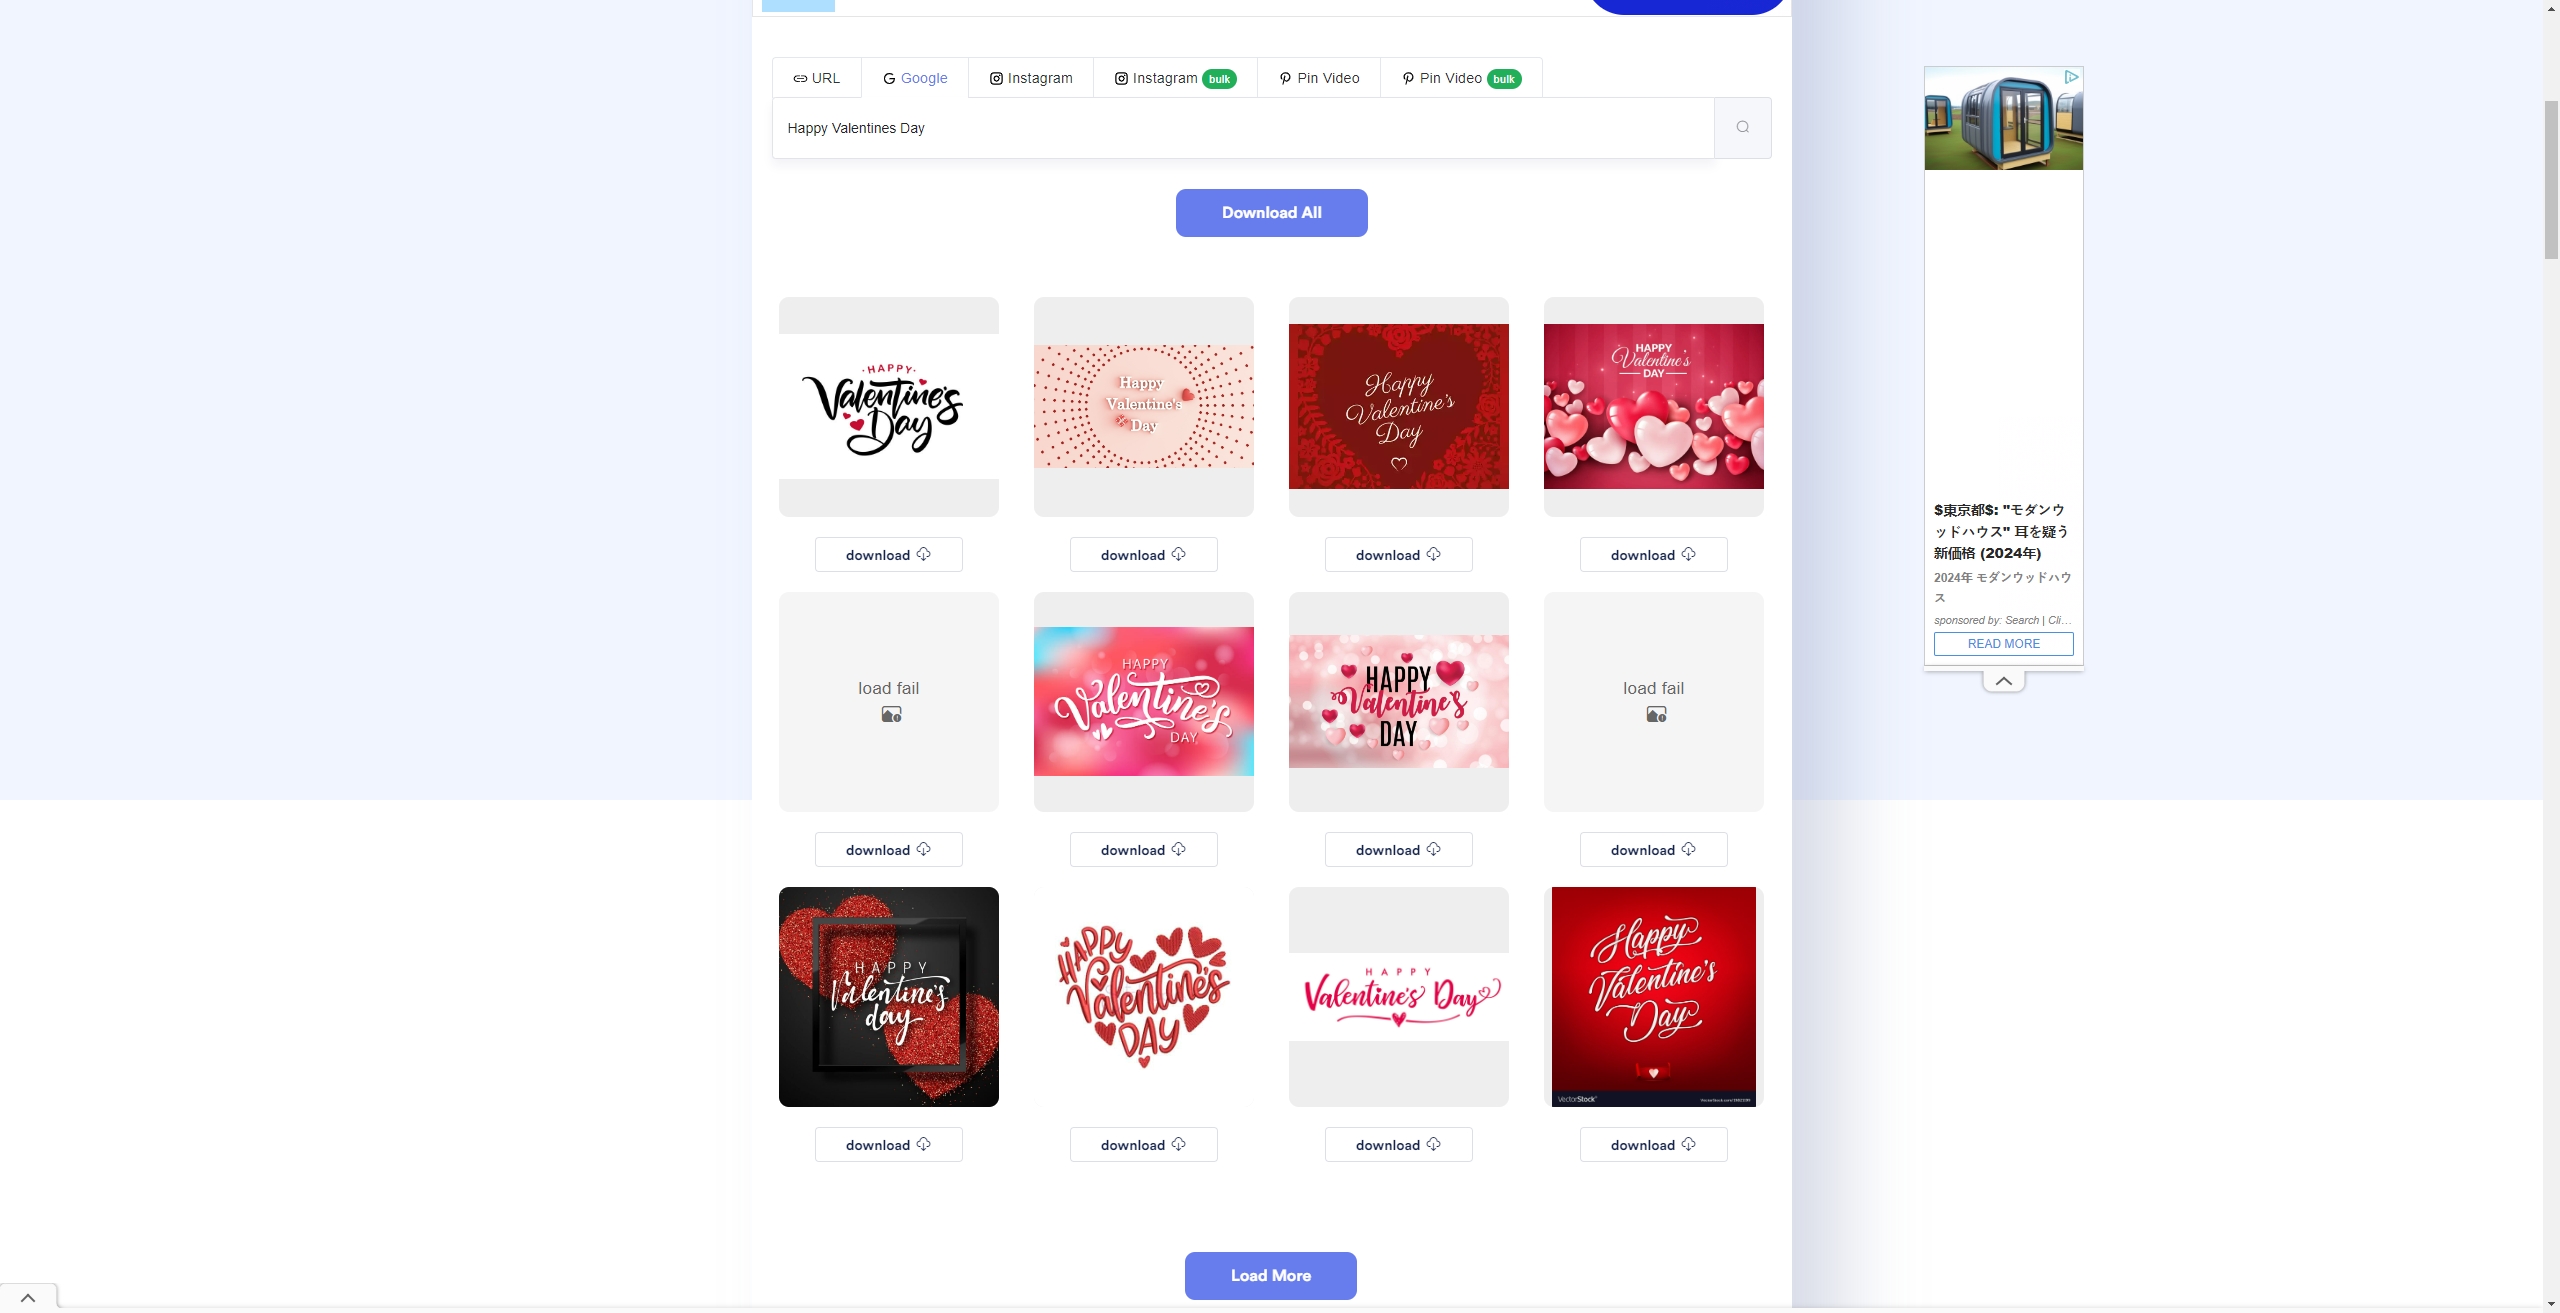Click the Download All button
Viewport: 2560px width, 1313px height.
tap(1271, 213)
